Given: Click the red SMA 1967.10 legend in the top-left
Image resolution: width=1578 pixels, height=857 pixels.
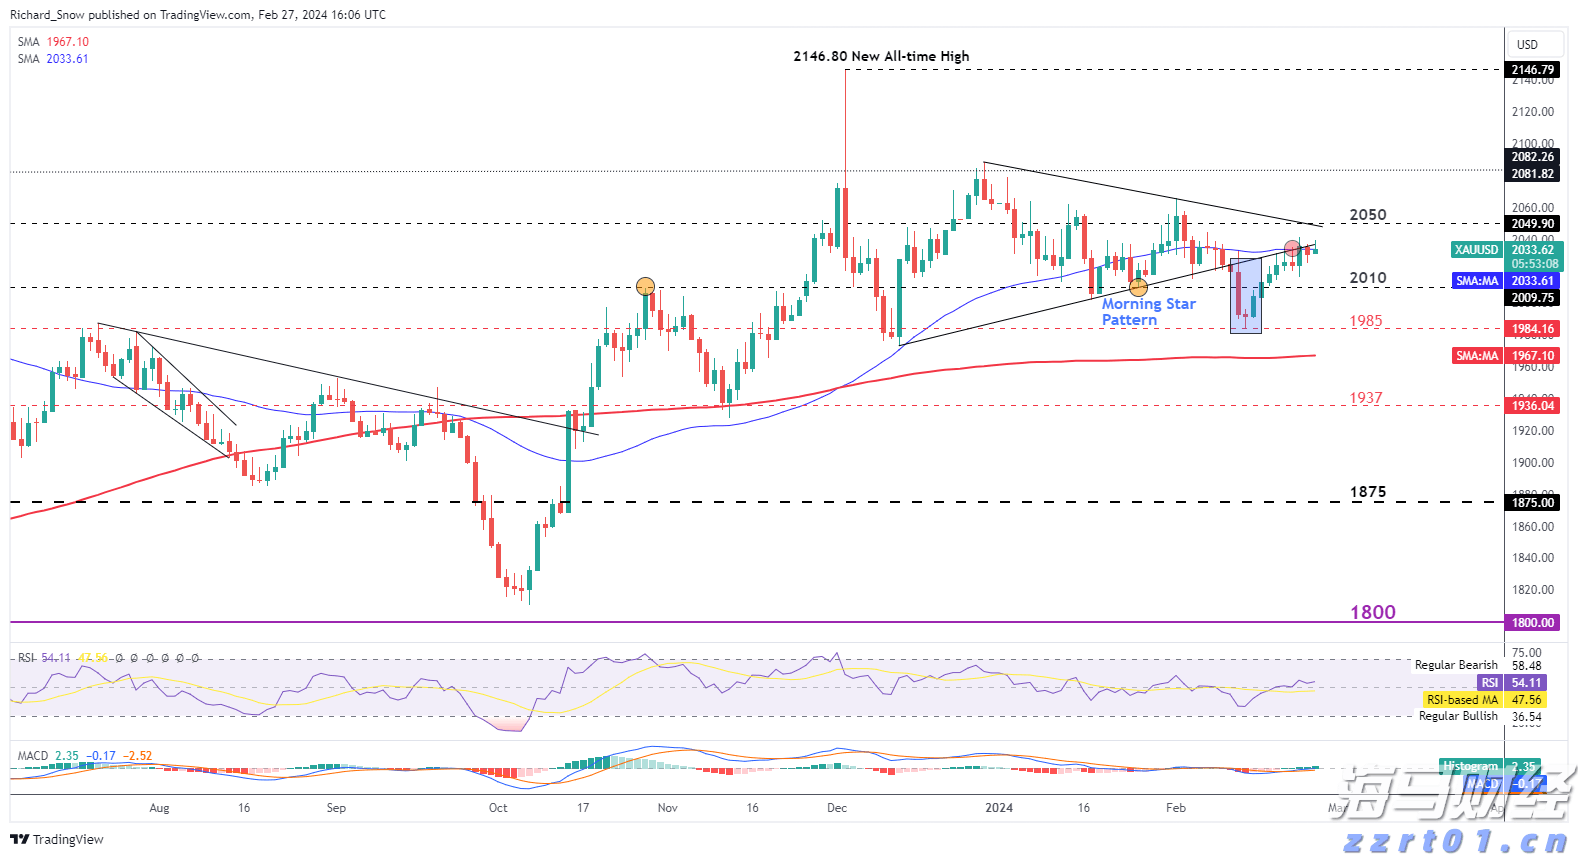Looking at the screenshot, I should (53, 42).
